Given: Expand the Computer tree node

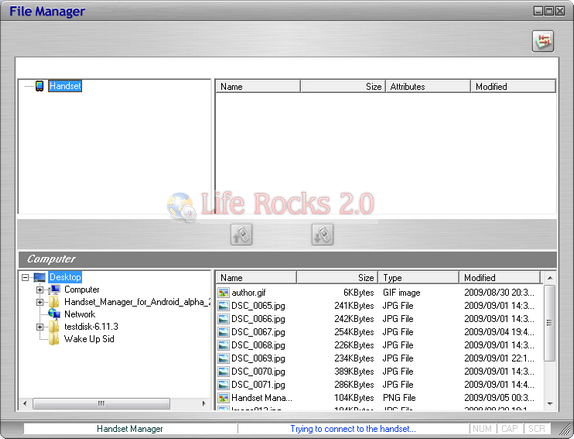Looking at the screenshot, I should point(40,290).
